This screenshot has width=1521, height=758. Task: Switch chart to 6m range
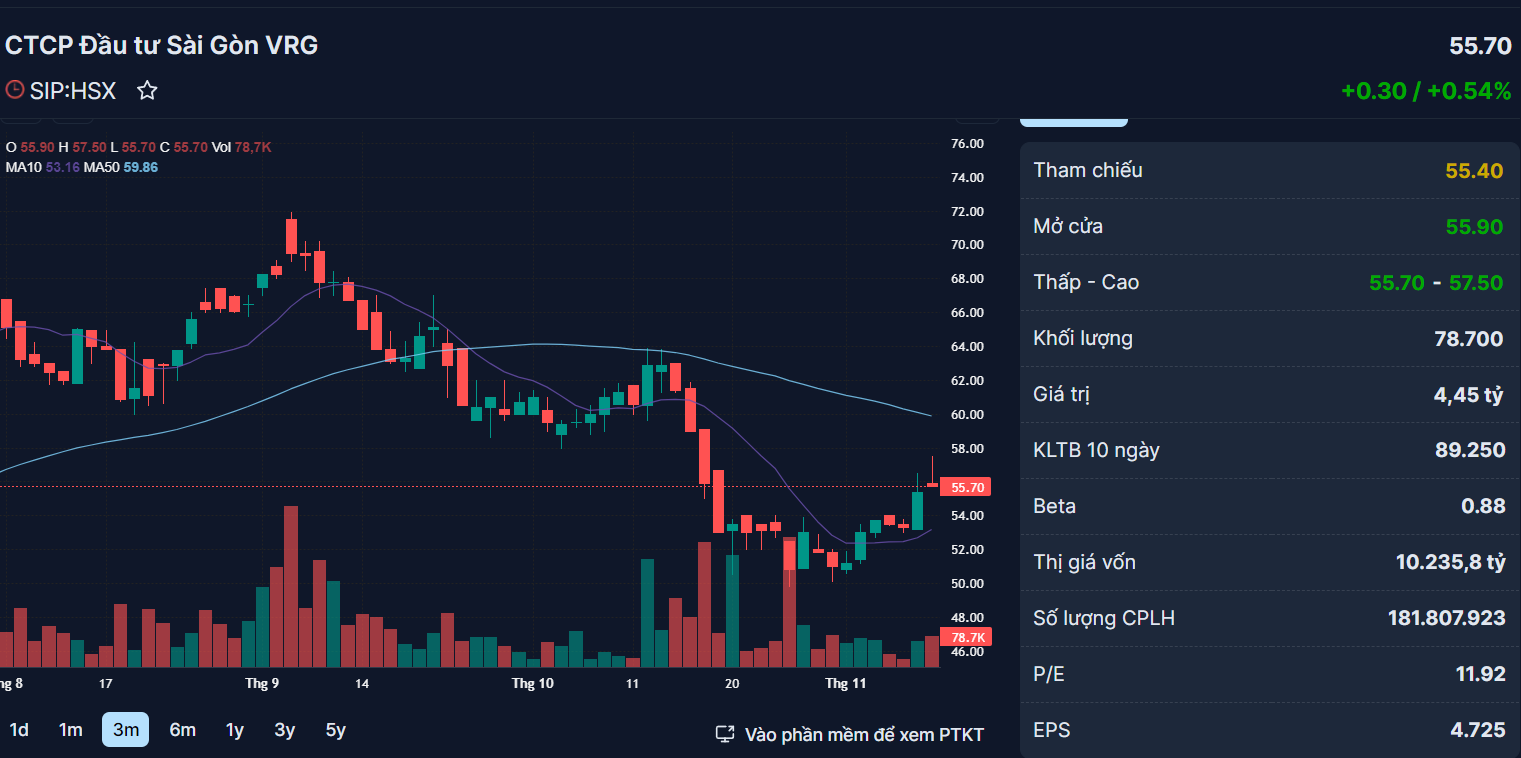(183, 730)
